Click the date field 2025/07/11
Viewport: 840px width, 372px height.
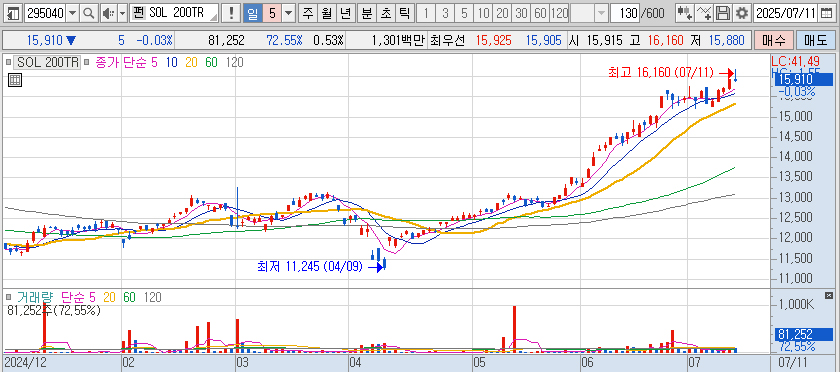[x=786, y=13]
